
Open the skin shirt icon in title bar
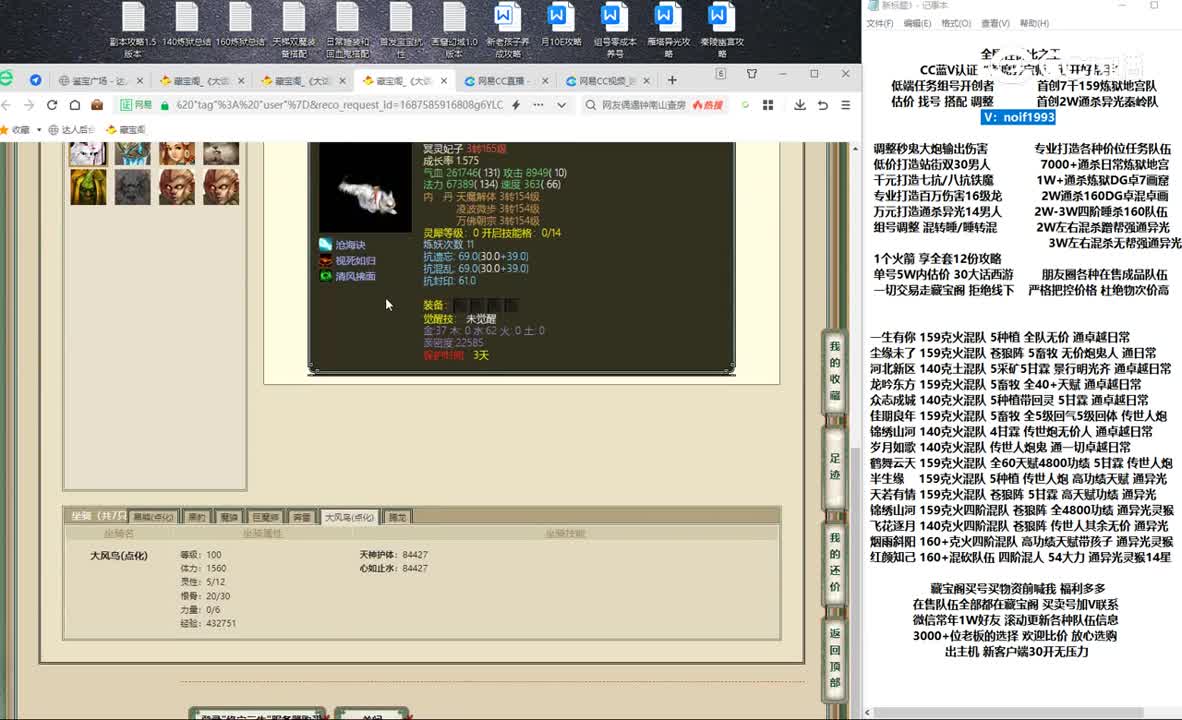[x=752, y=74]
